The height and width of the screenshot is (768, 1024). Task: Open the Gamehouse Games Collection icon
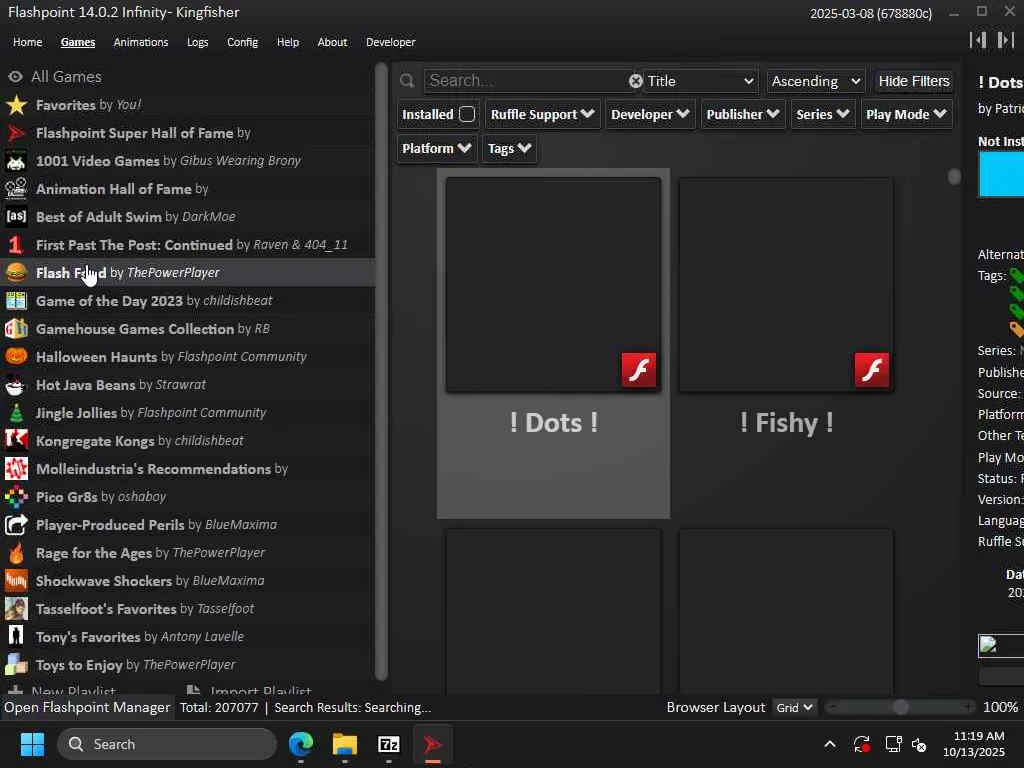16,328
